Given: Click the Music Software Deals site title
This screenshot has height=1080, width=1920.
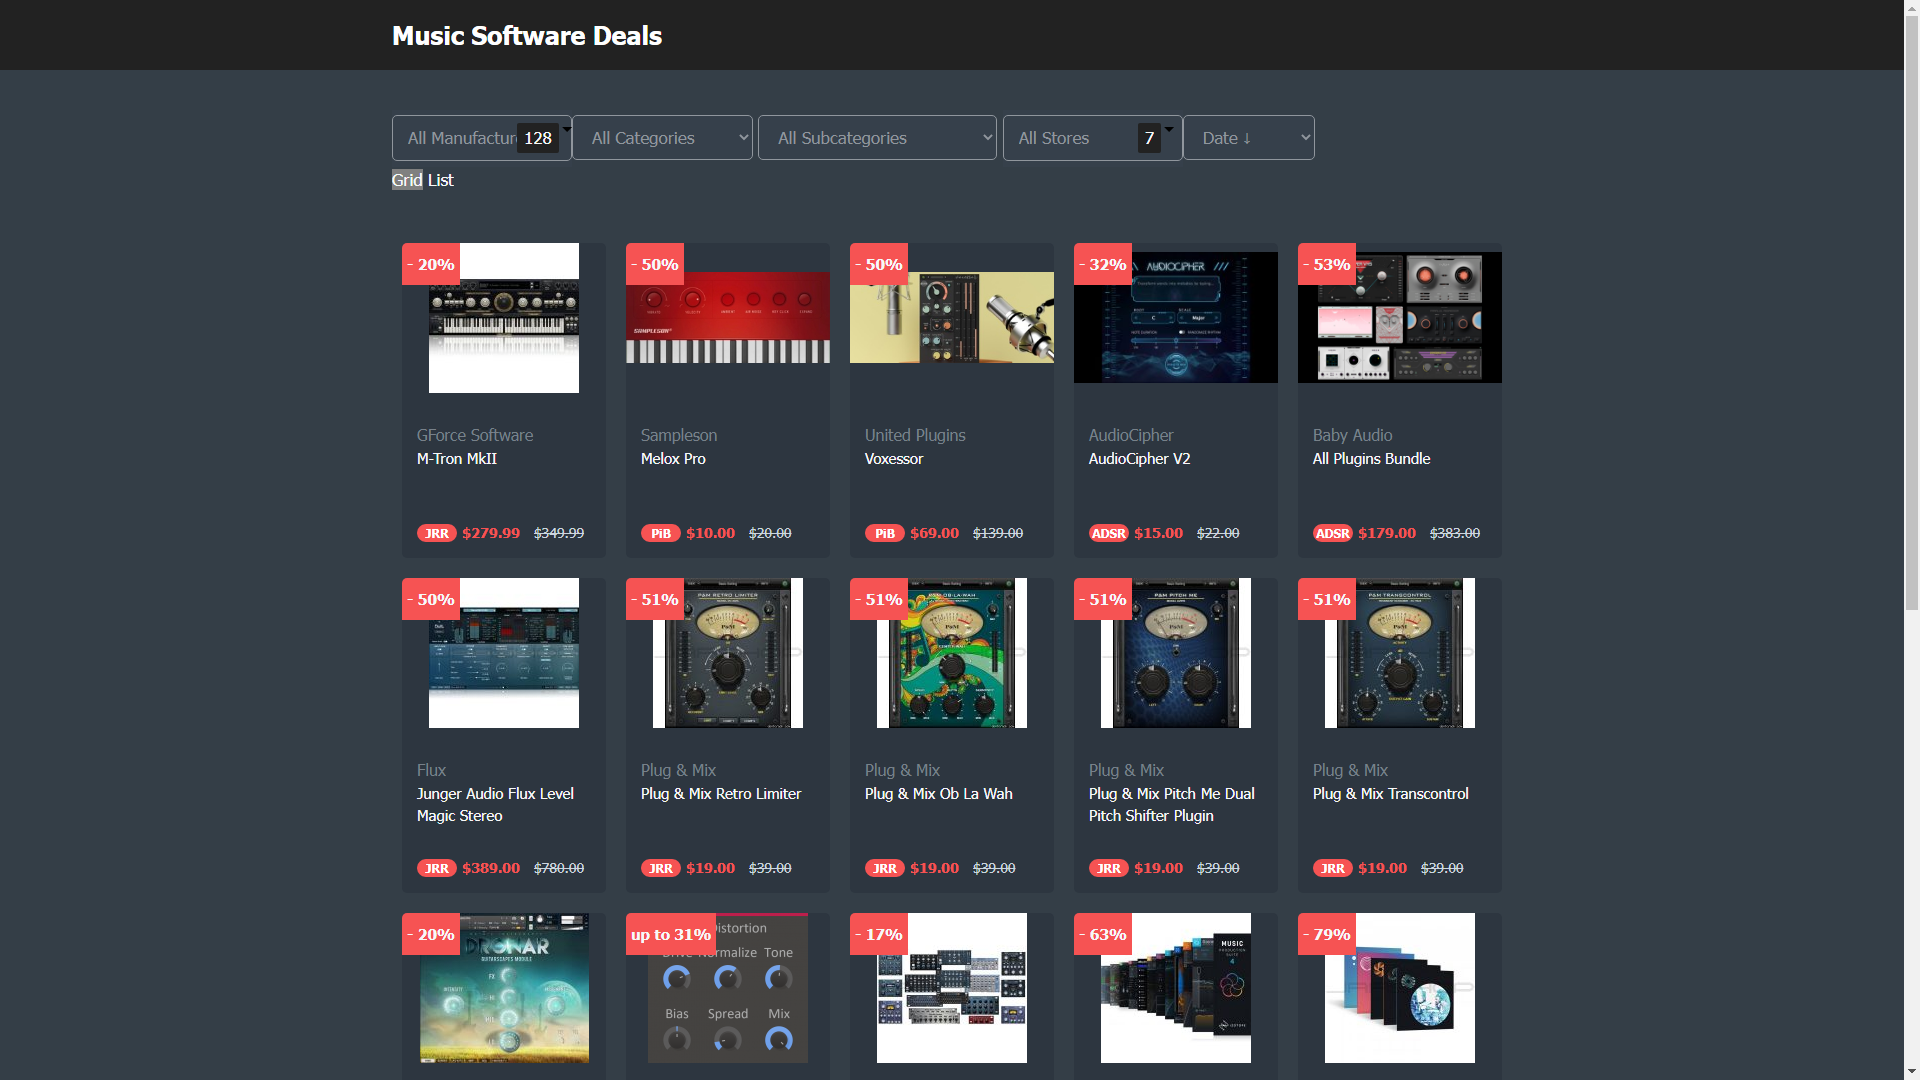Looking at the screenshot, I should (x=527, y=36).
